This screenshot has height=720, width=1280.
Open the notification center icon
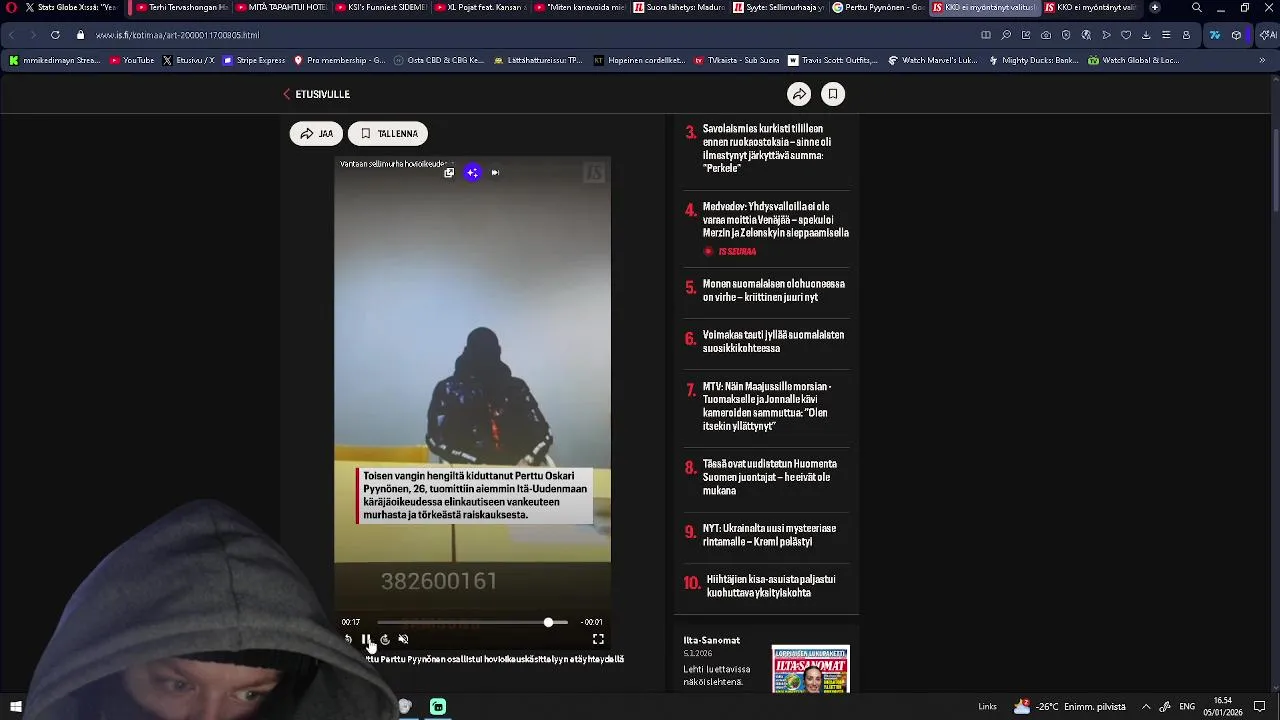[1259, 707]
